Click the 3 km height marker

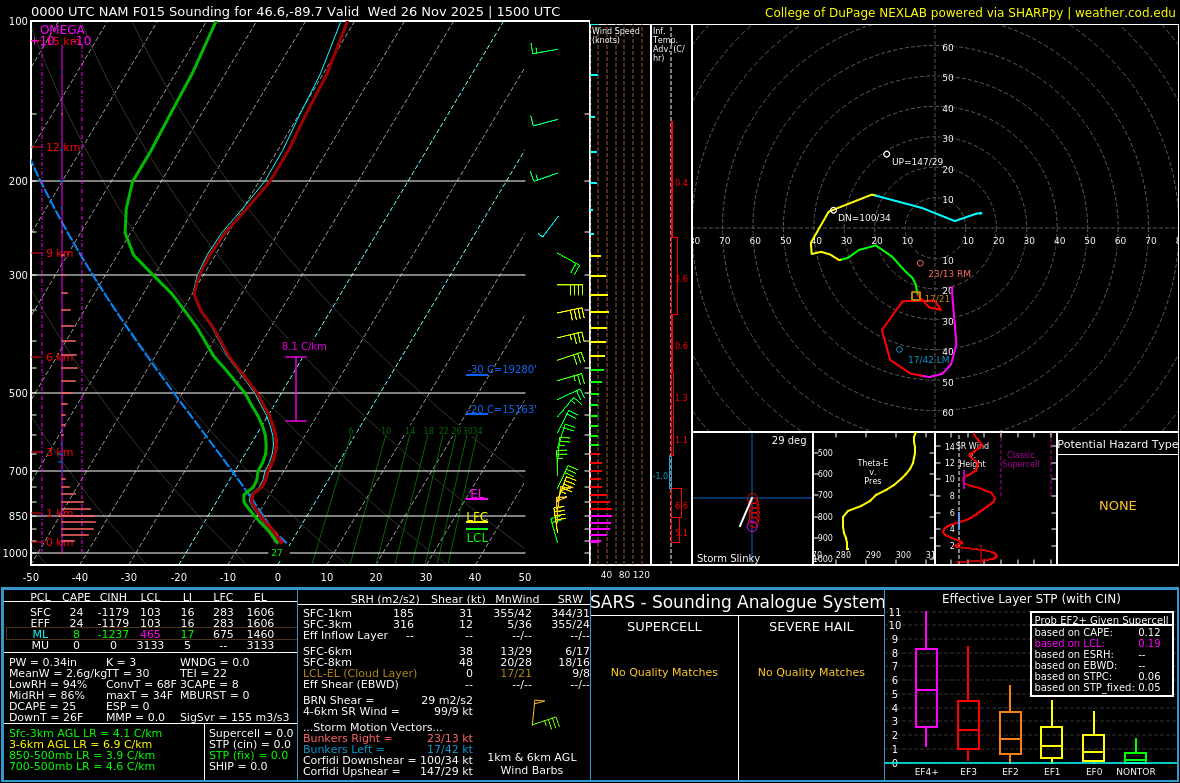[x=59, y=452]
